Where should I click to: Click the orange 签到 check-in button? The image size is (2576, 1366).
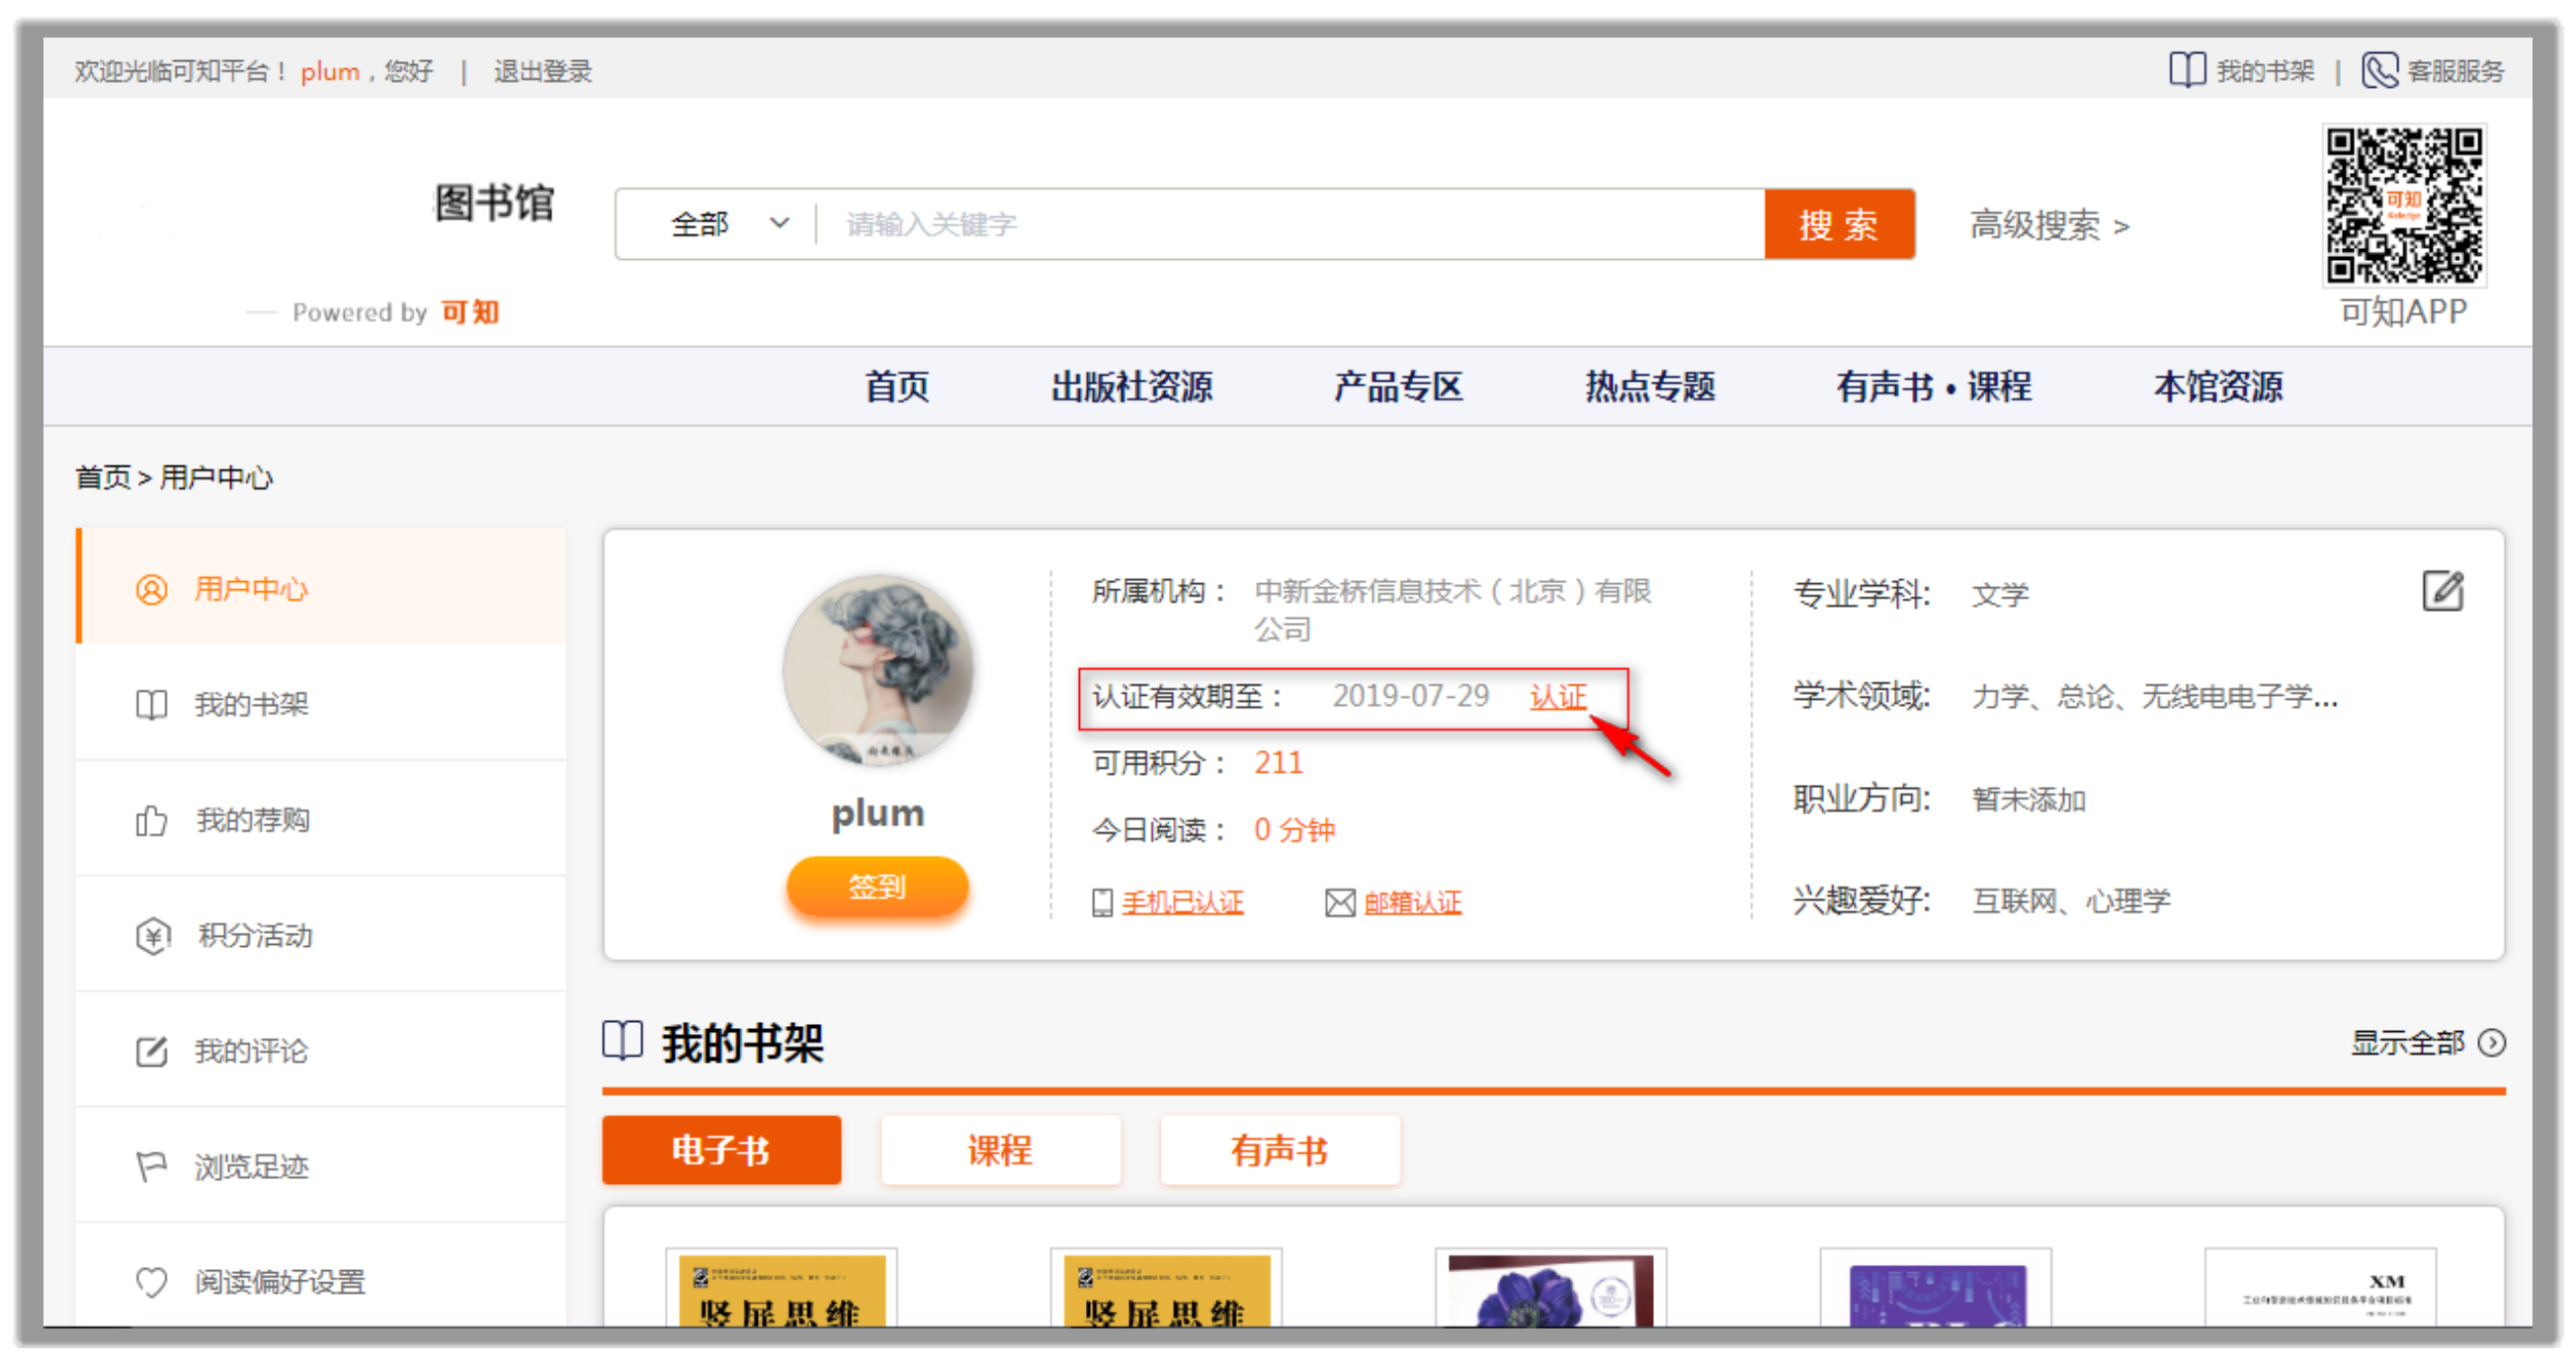(x=877, y=887)
